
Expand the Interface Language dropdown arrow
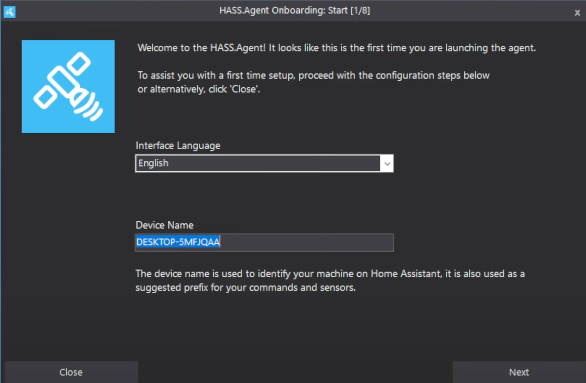point(387,164)
